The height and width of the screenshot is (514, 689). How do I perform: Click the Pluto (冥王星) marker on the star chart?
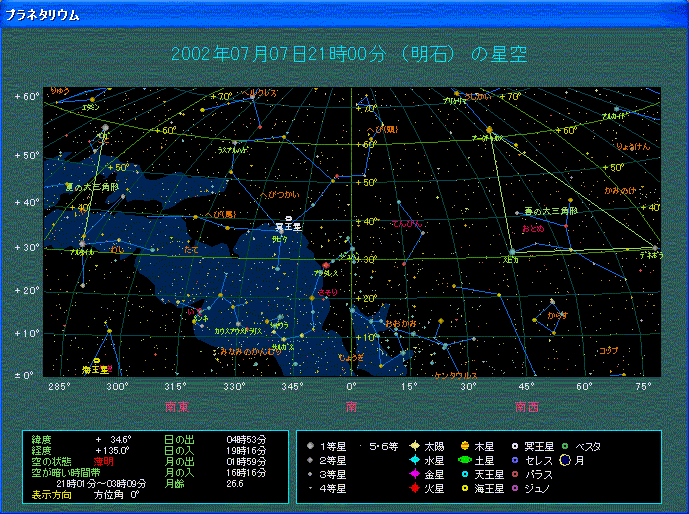click(x=289, y=219)
